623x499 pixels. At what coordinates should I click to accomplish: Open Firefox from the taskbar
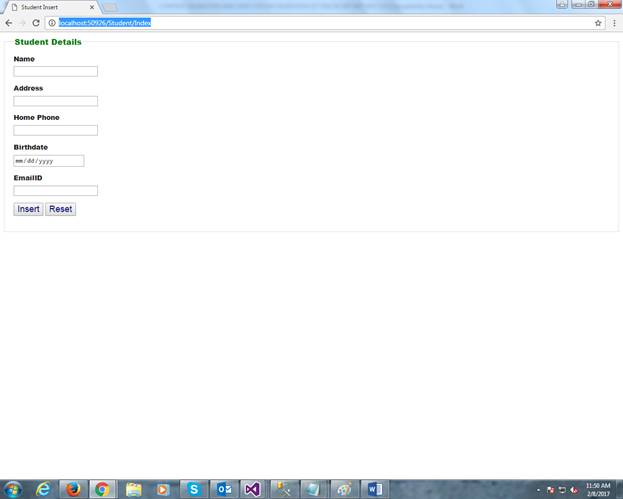click(x=73, y=489)
